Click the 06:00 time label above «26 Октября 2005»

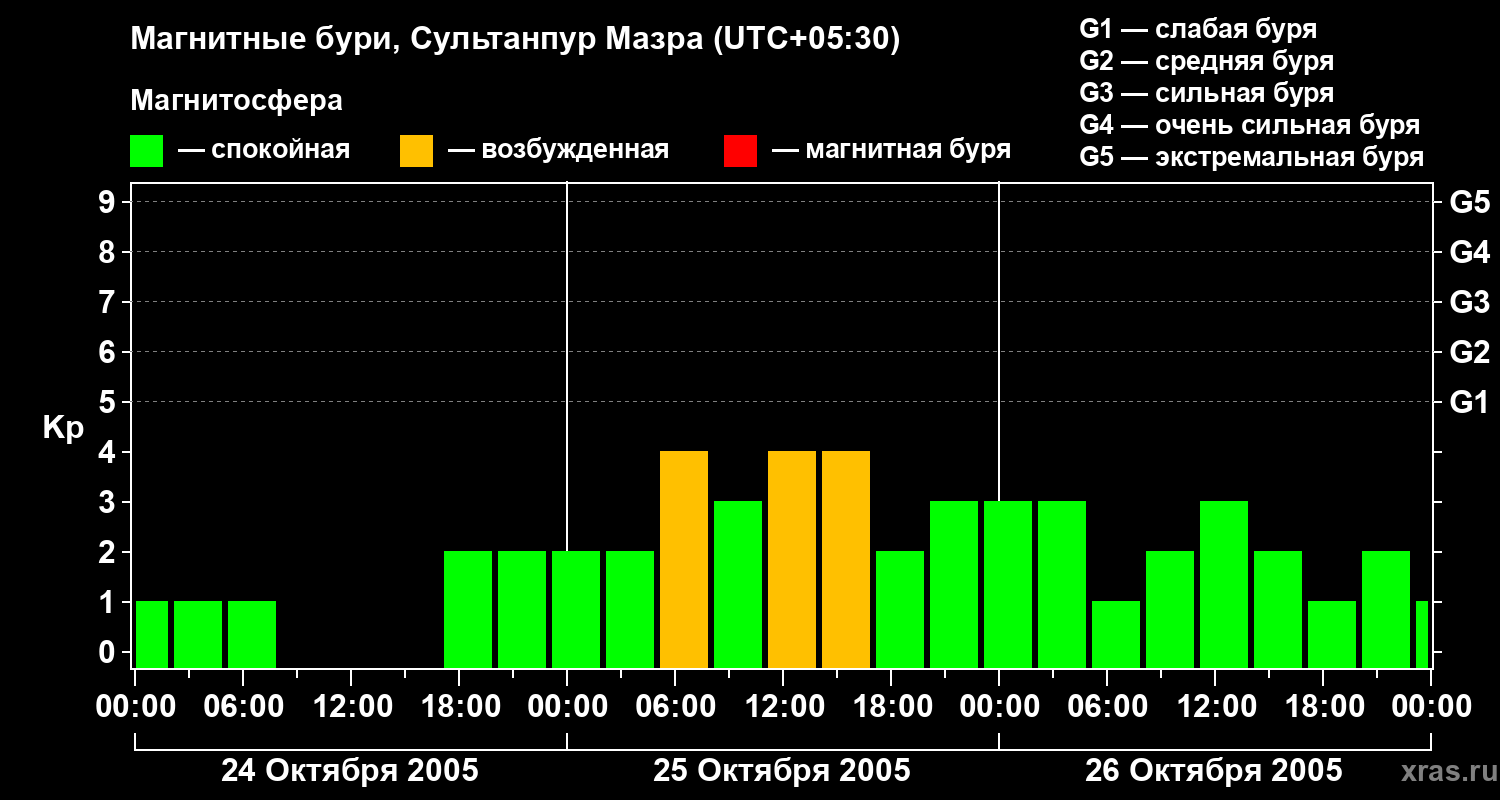tap(1107, 707)
